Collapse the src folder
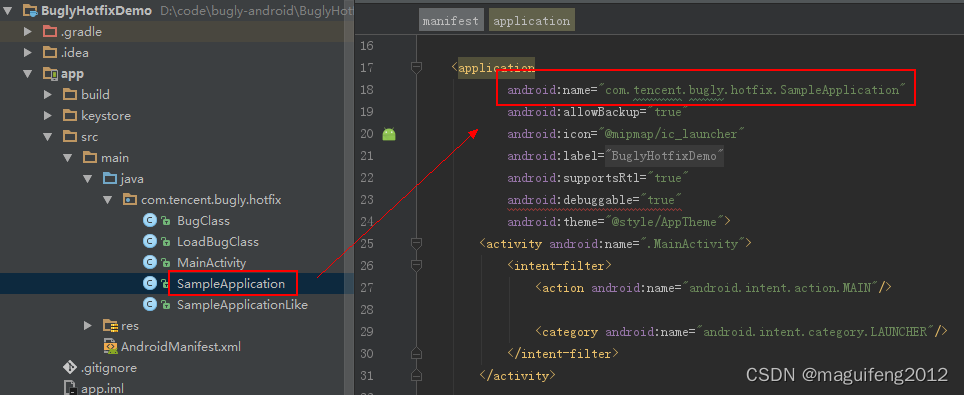Screen dimensions: 964x395 click(48, 137)
